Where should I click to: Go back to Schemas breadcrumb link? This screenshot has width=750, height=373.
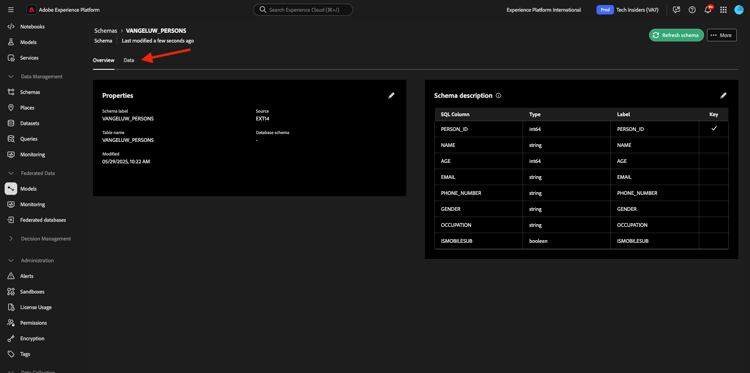[x=106, y=31]
